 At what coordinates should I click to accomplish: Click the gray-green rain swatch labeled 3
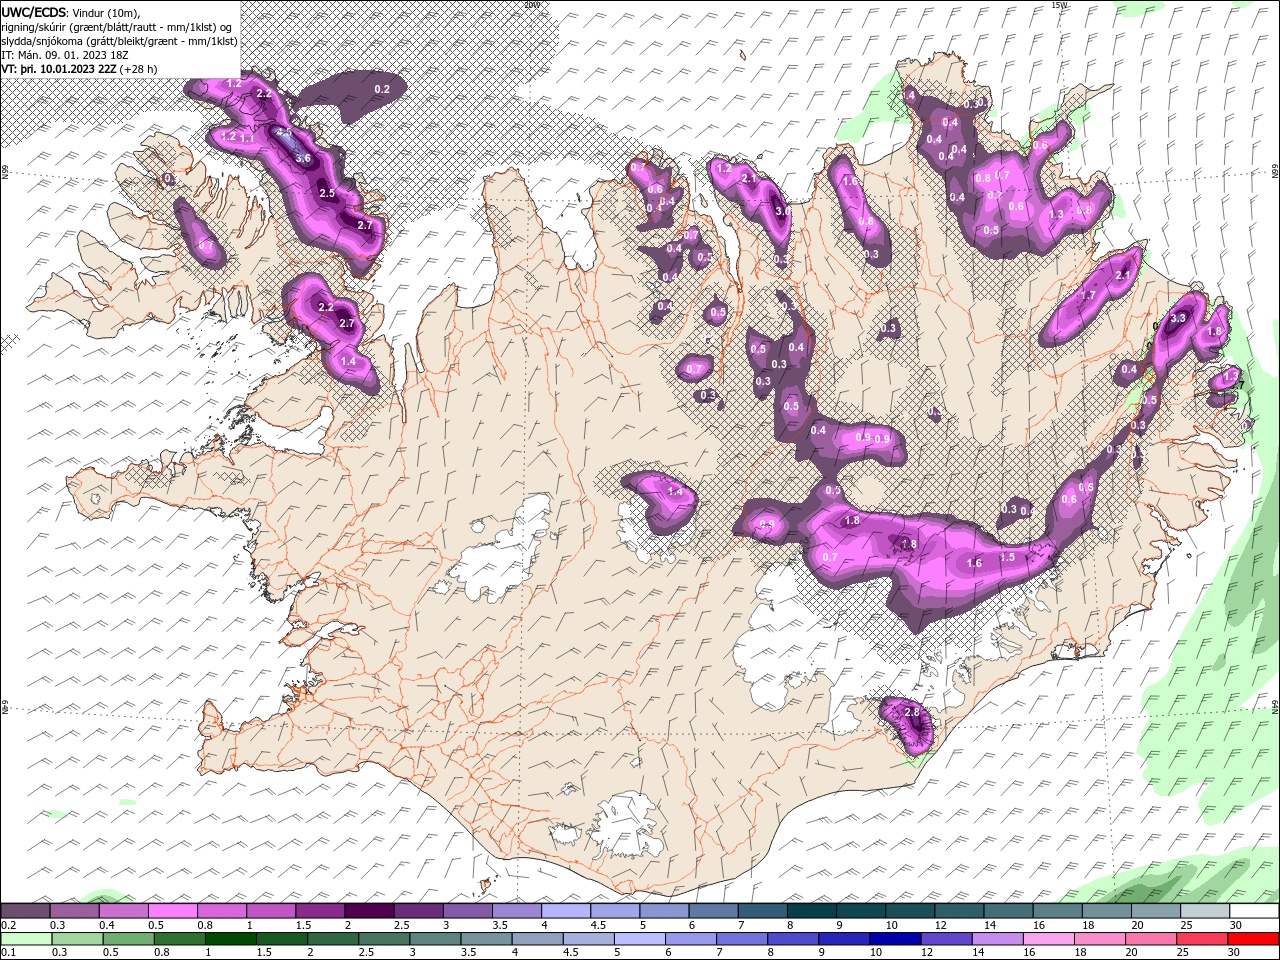point(434,939)
